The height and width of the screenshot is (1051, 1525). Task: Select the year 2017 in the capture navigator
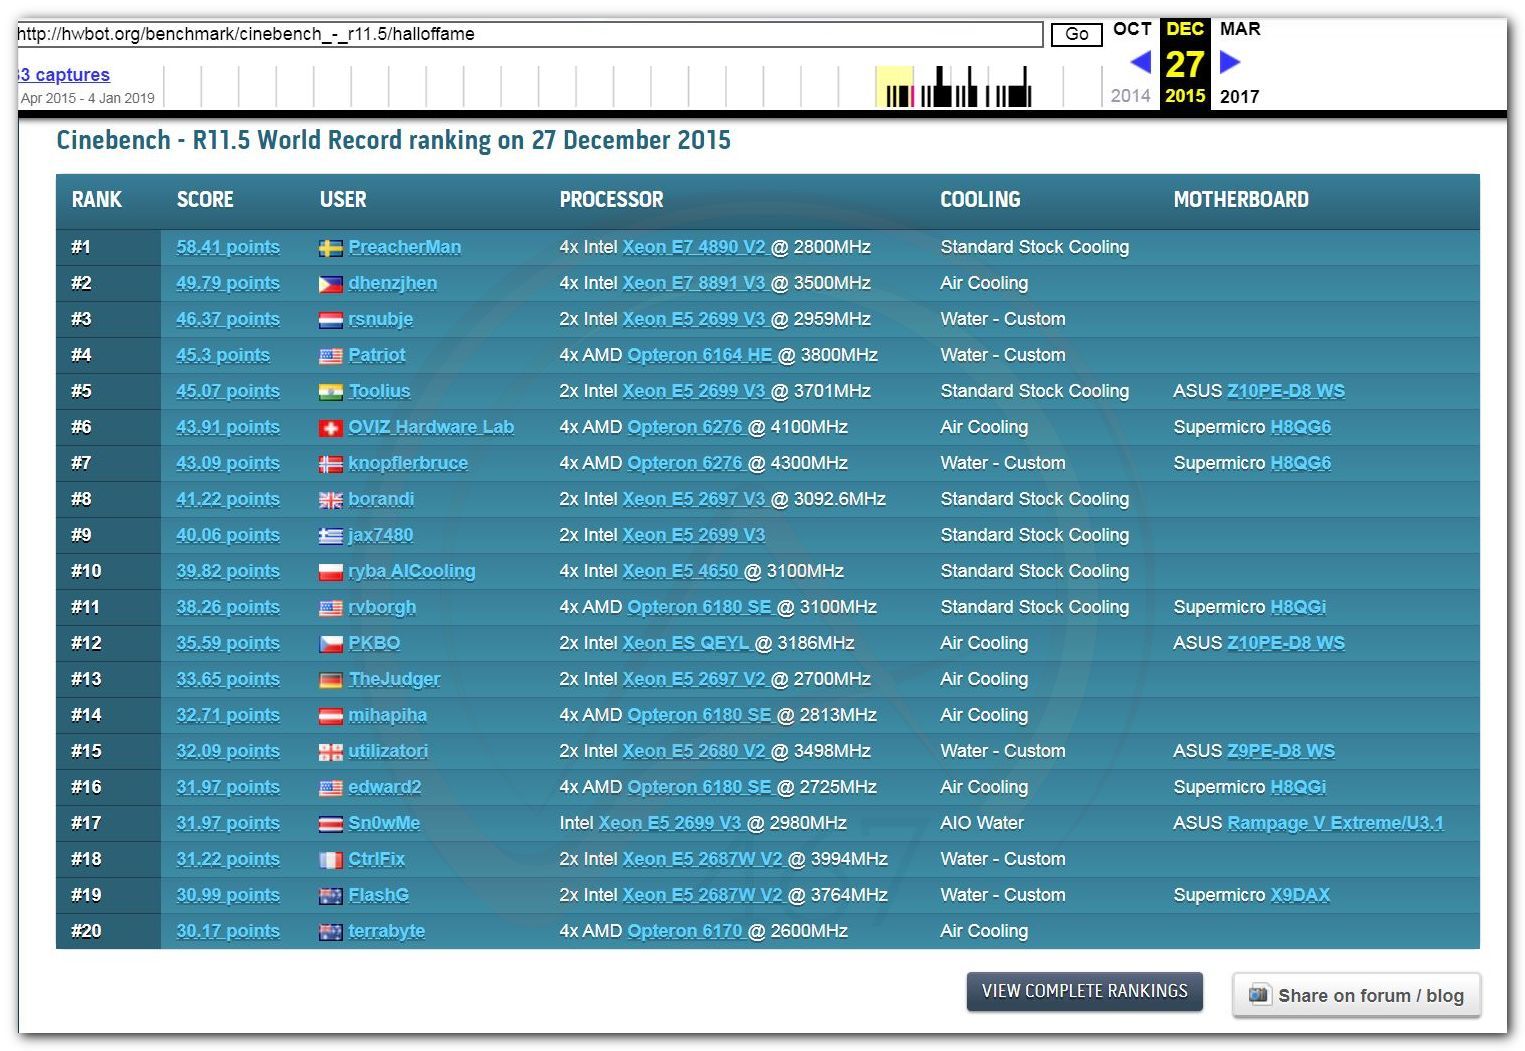[x=1239, y=97]
